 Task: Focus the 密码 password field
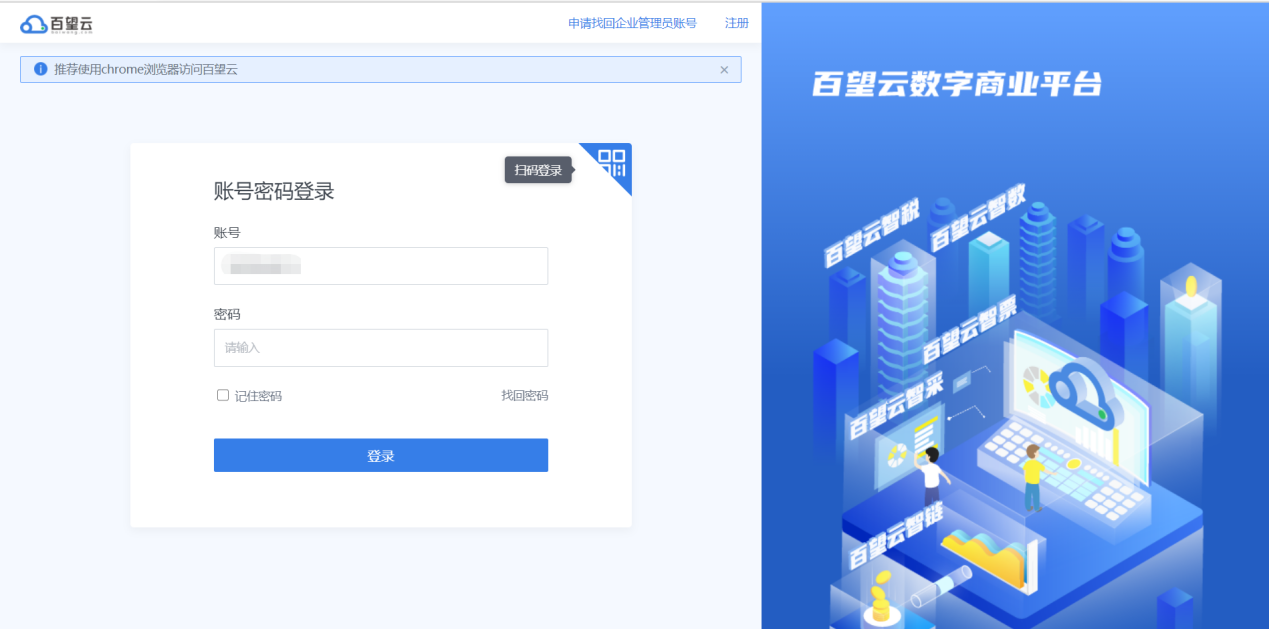point(381,348)
